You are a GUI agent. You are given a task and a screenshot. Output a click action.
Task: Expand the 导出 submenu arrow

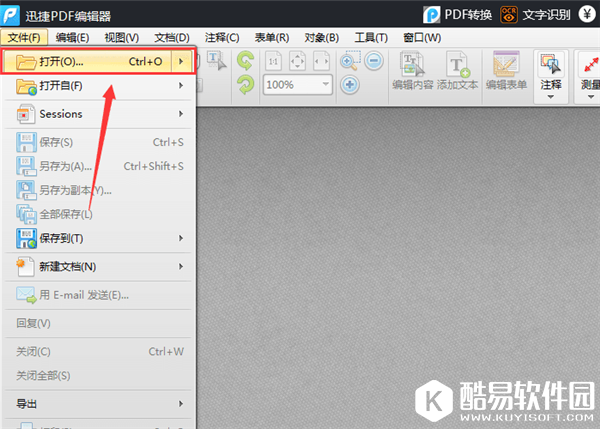pos(181,404)
